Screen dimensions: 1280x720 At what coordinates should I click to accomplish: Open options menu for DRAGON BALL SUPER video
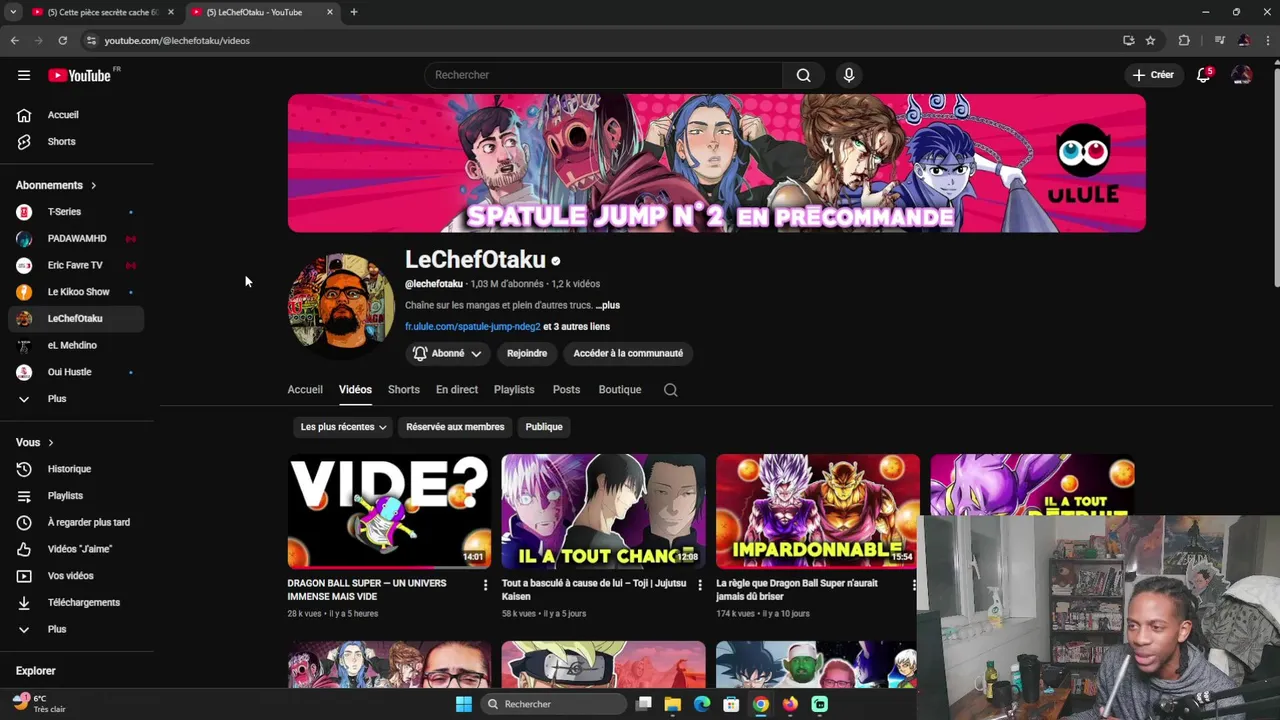click(486, 585)
